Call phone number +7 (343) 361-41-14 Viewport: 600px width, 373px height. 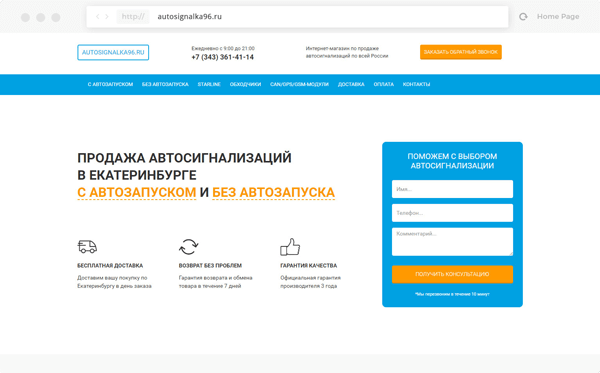pyautogui.click(x=222, y=57)
